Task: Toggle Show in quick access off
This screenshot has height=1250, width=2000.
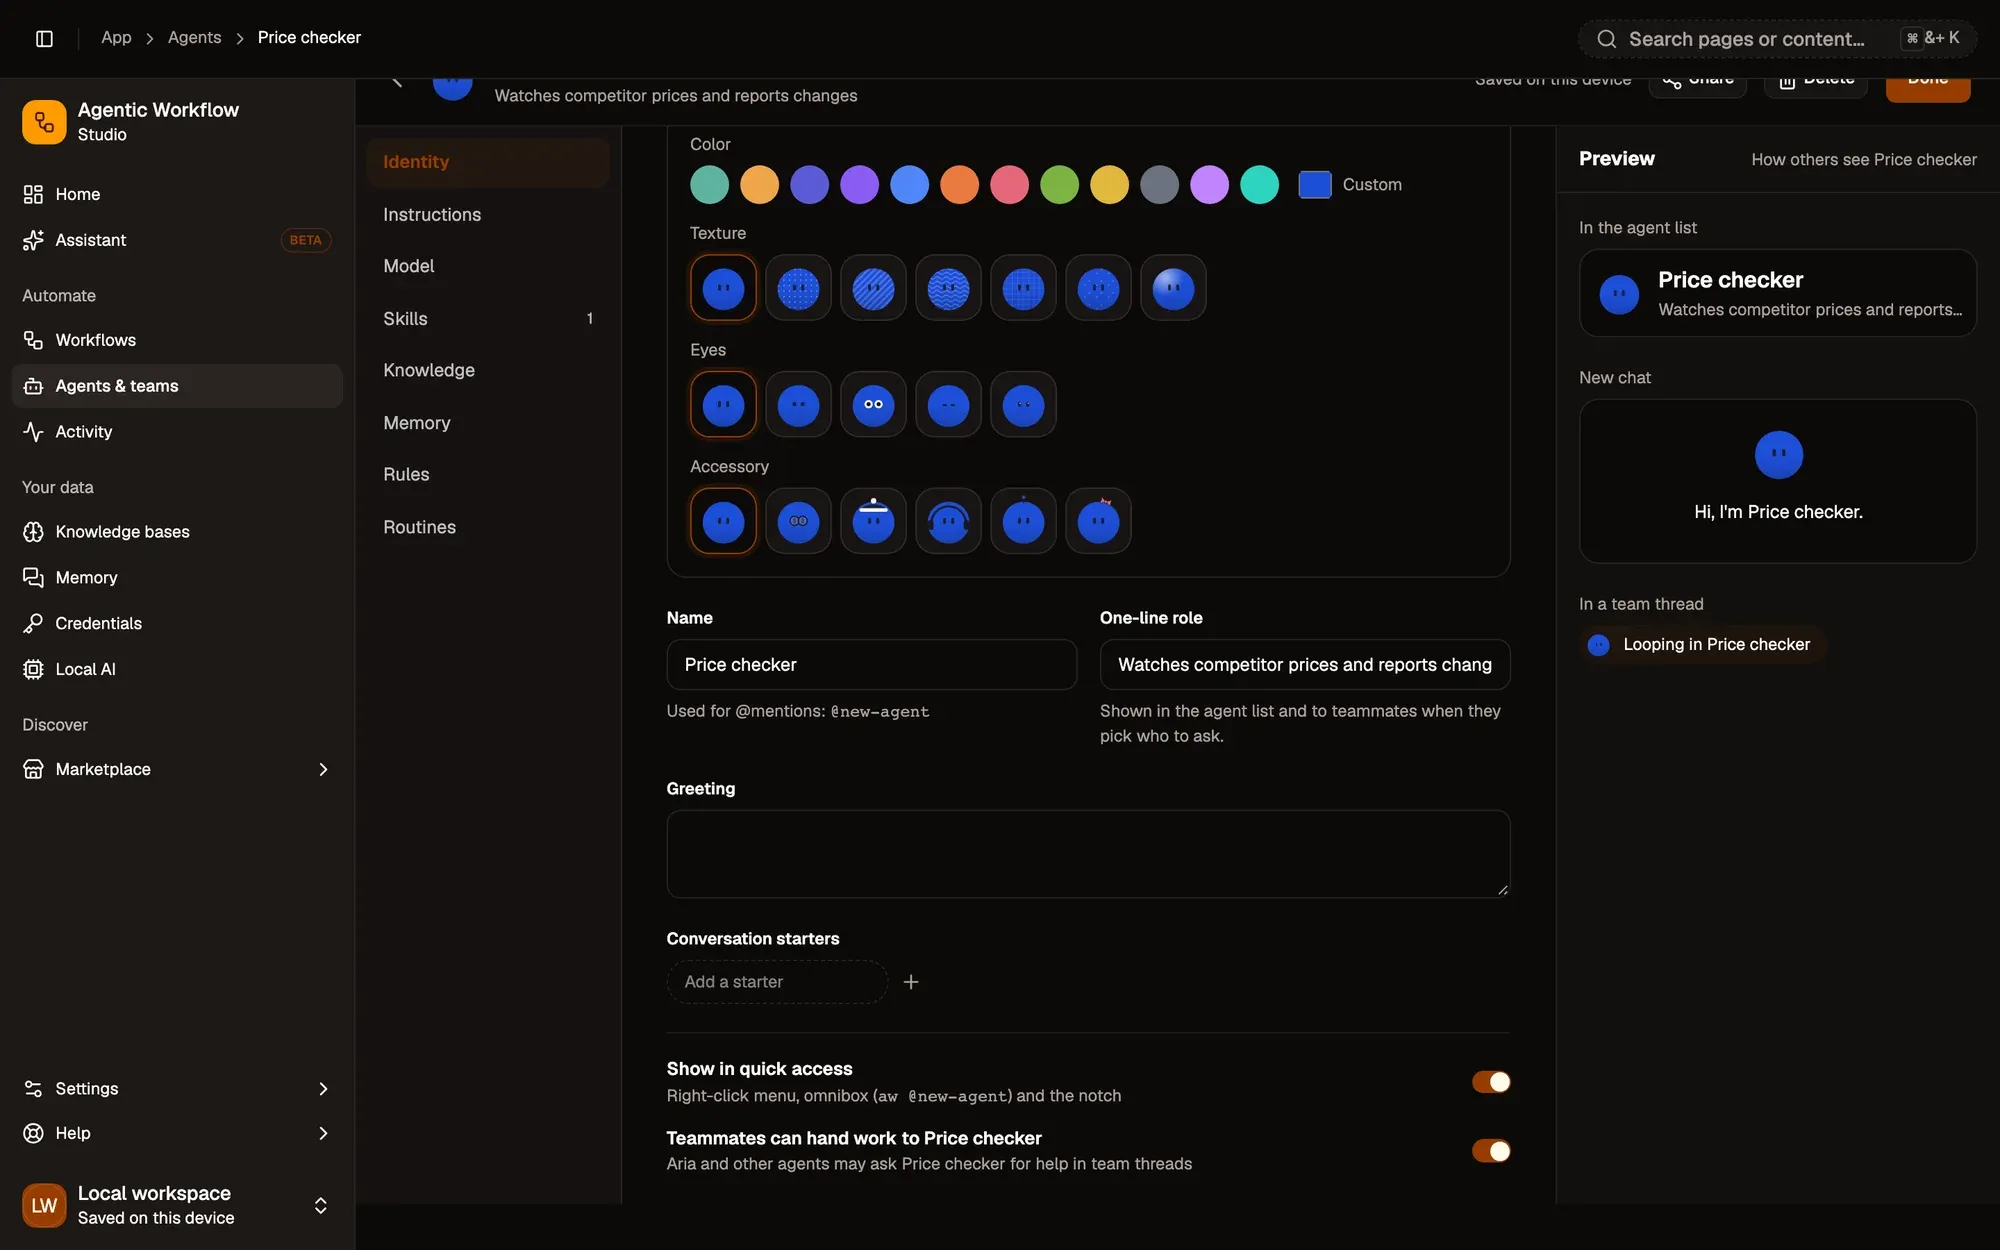Action: pos(1490,1082)
